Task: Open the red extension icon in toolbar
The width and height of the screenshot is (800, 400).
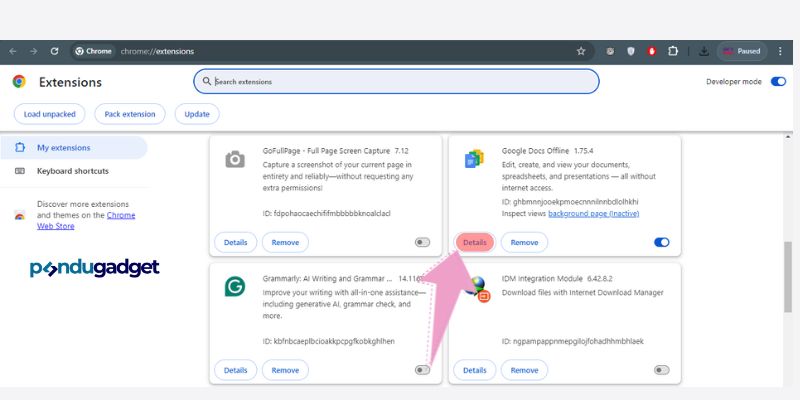Action: coord(652,51)
